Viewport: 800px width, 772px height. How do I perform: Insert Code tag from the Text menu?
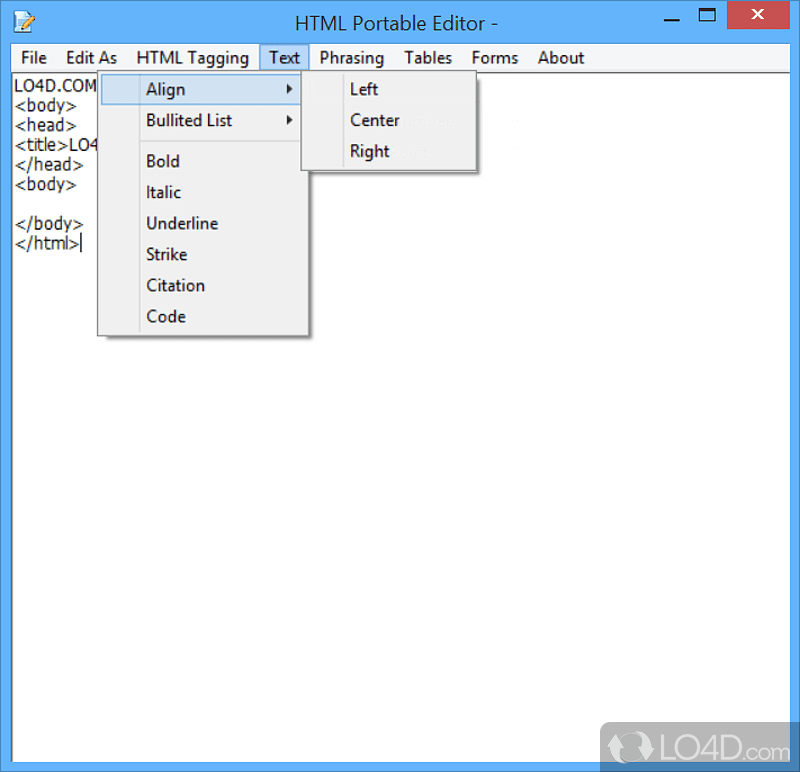click(204, 316)
